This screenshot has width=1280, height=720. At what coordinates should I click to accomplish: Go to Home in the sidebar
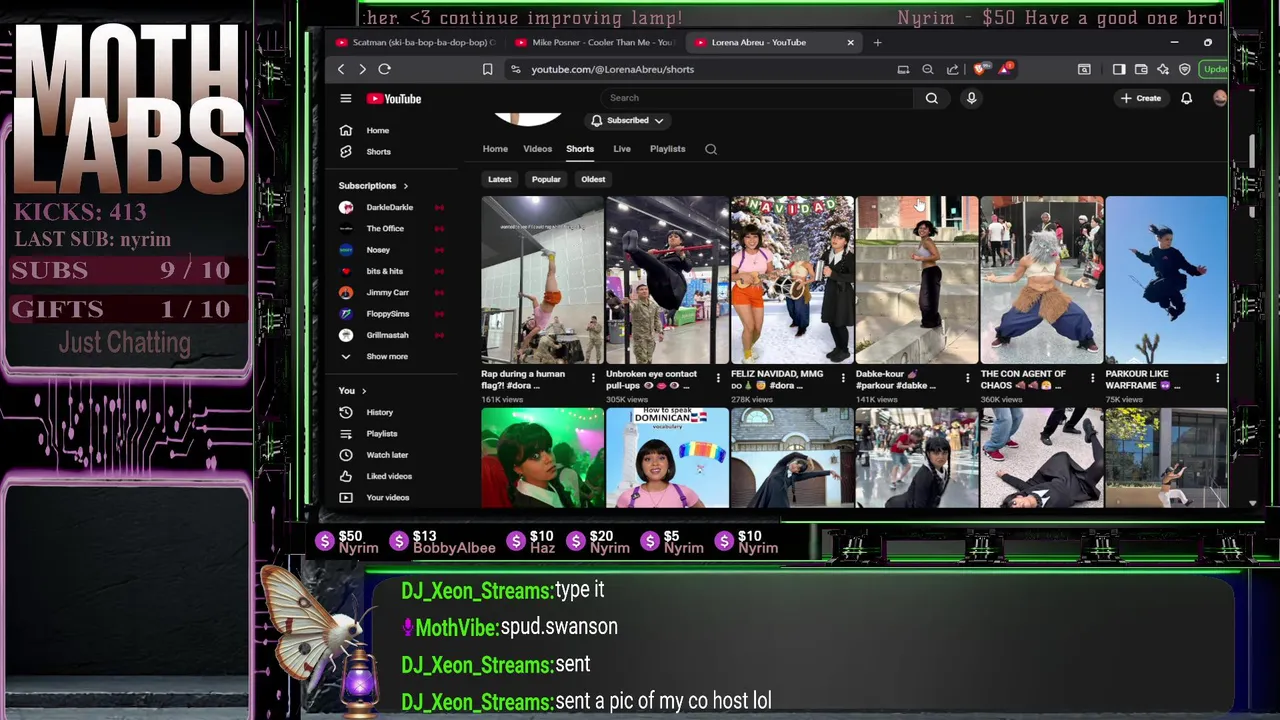[x=376, y=130]
